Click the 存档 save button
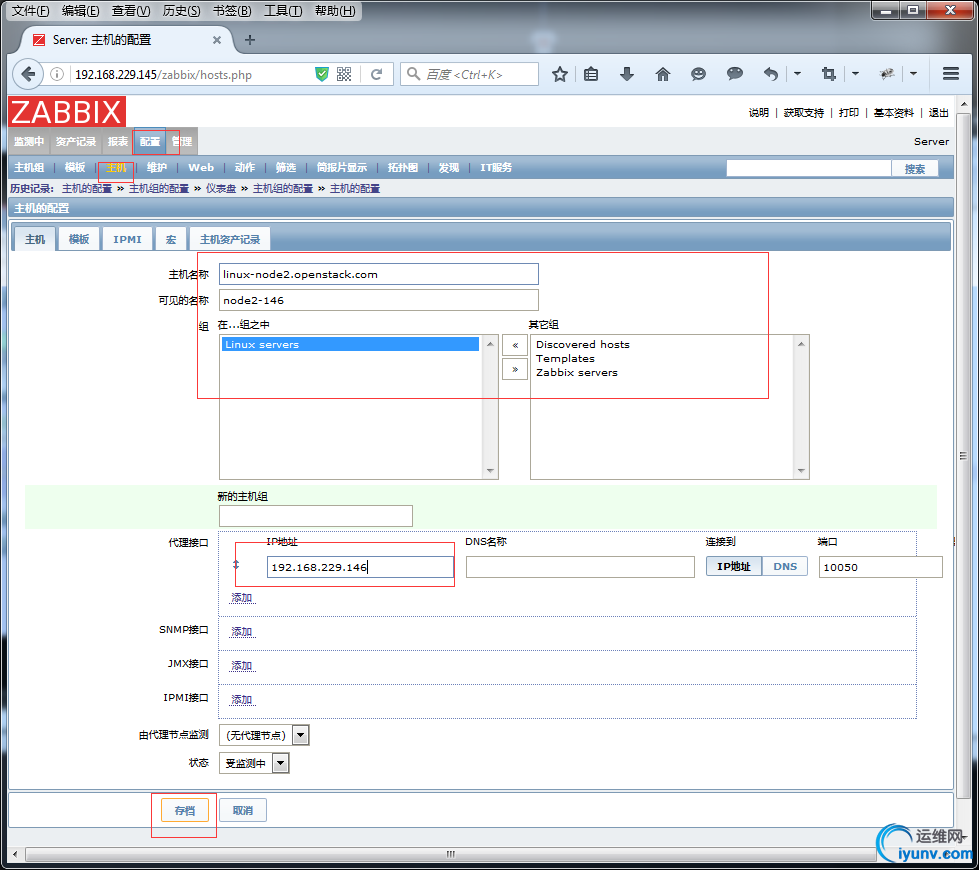Image resolution: width=979 pixels, height=870 pixels. point(184,810)
